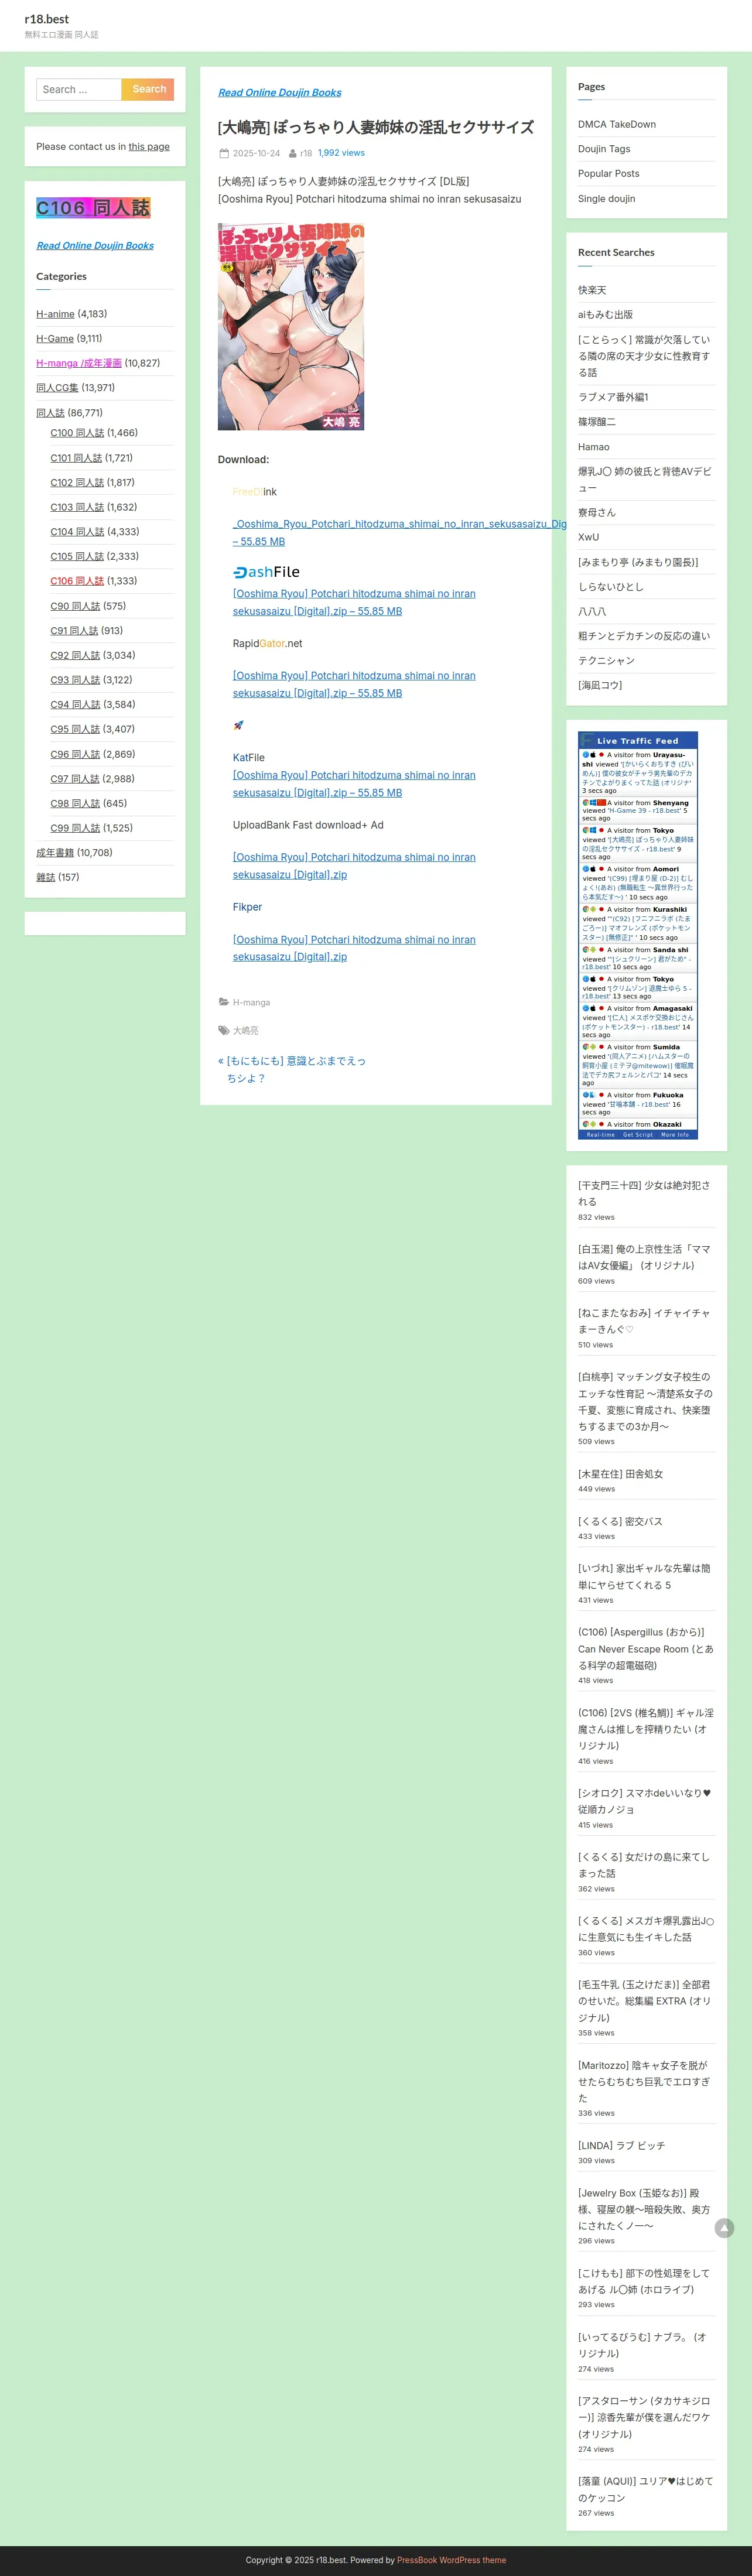Open 'Read Online Doujin Books' above post title
752x2576 pixels.
coord(279,92)
